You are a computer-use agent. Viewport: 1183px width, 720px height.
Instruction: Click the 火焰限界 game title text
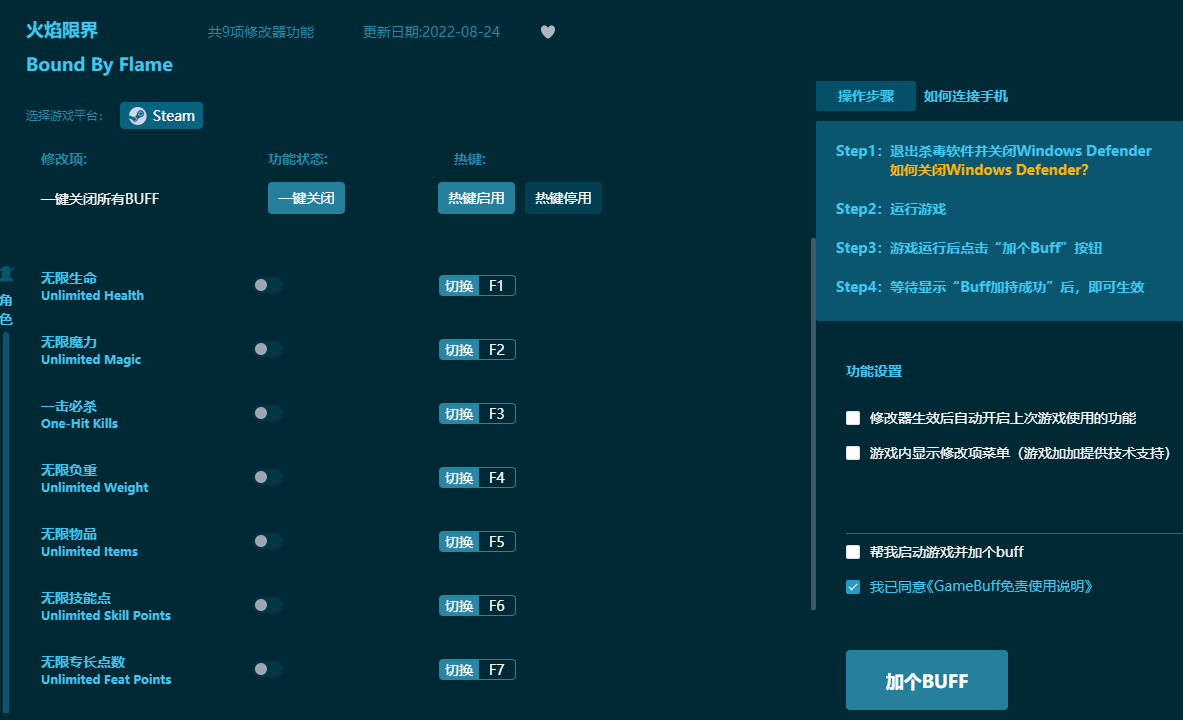62,30
